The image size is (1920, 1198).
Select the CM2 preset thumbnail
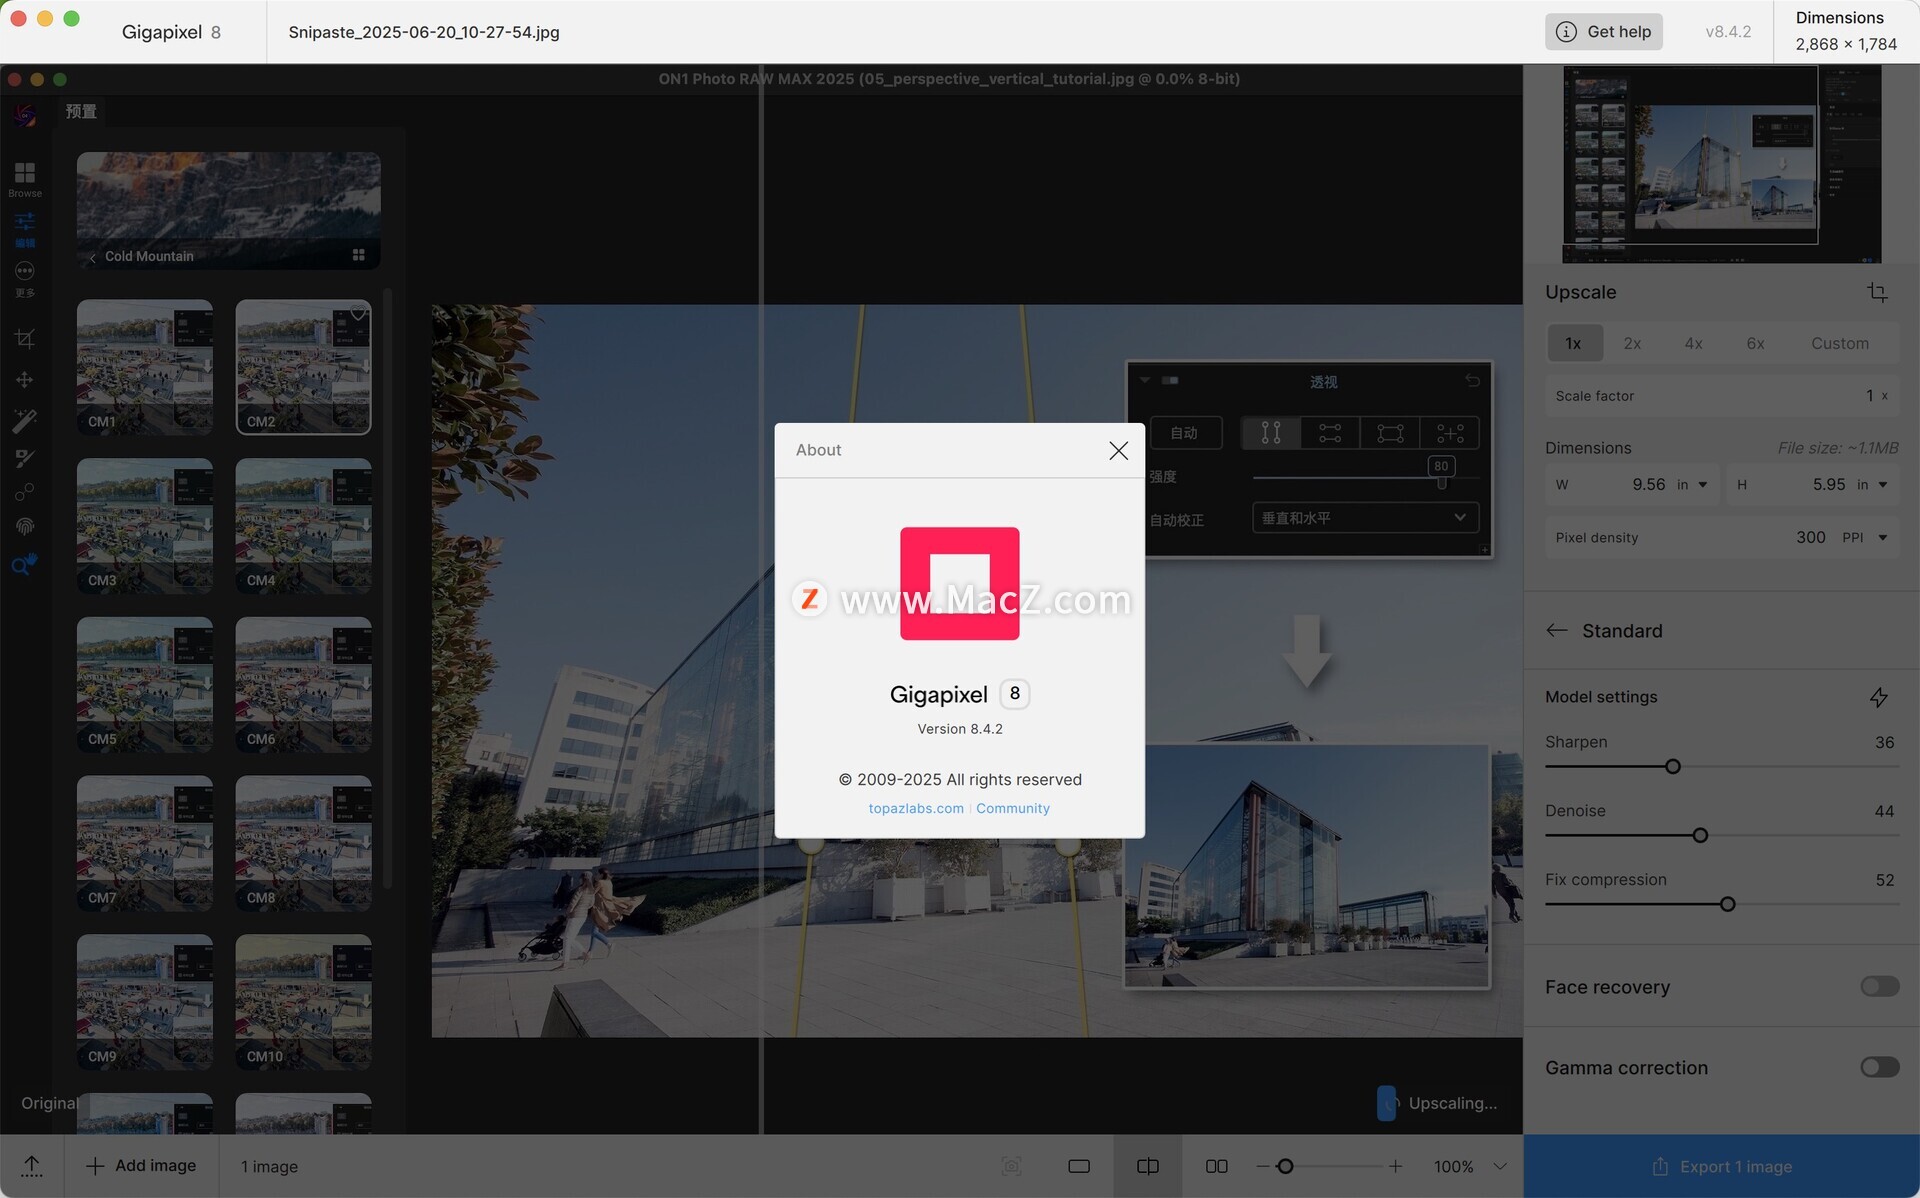click(x=303, y=367)
